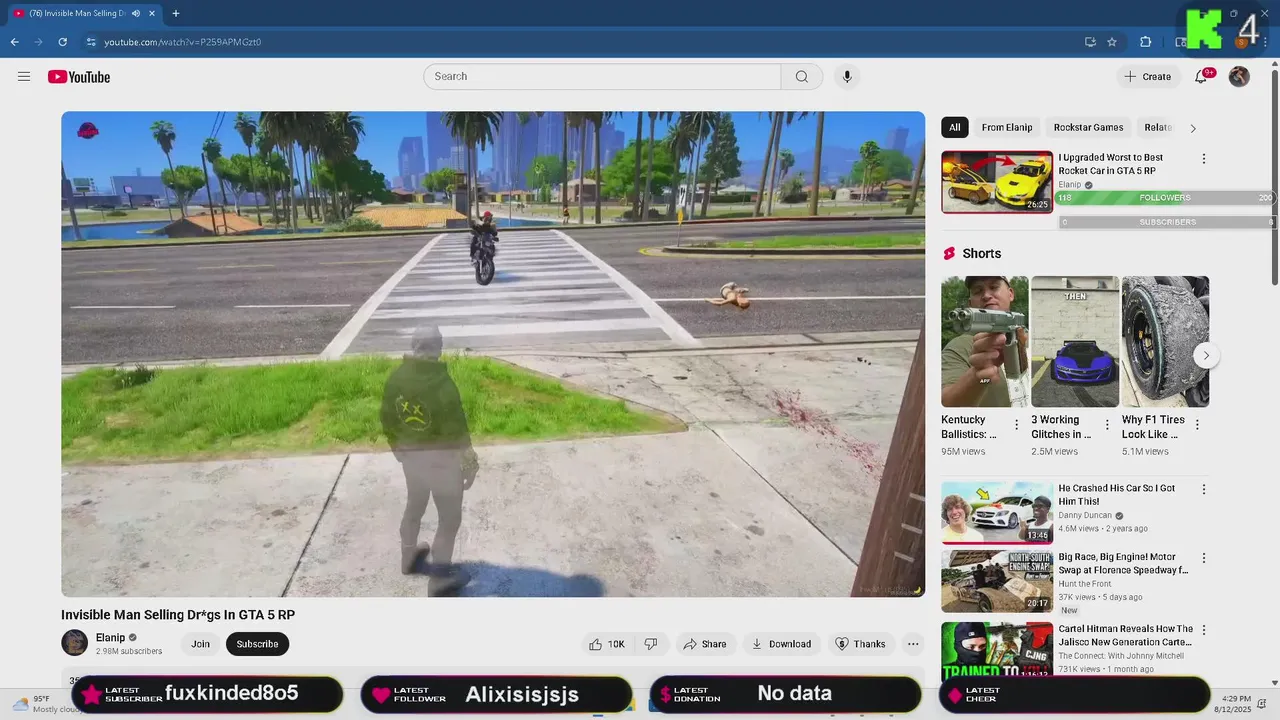This screenshot has width=1280, height=720.
Task: Focus the YouTube search box
Action: coord(602,77)
